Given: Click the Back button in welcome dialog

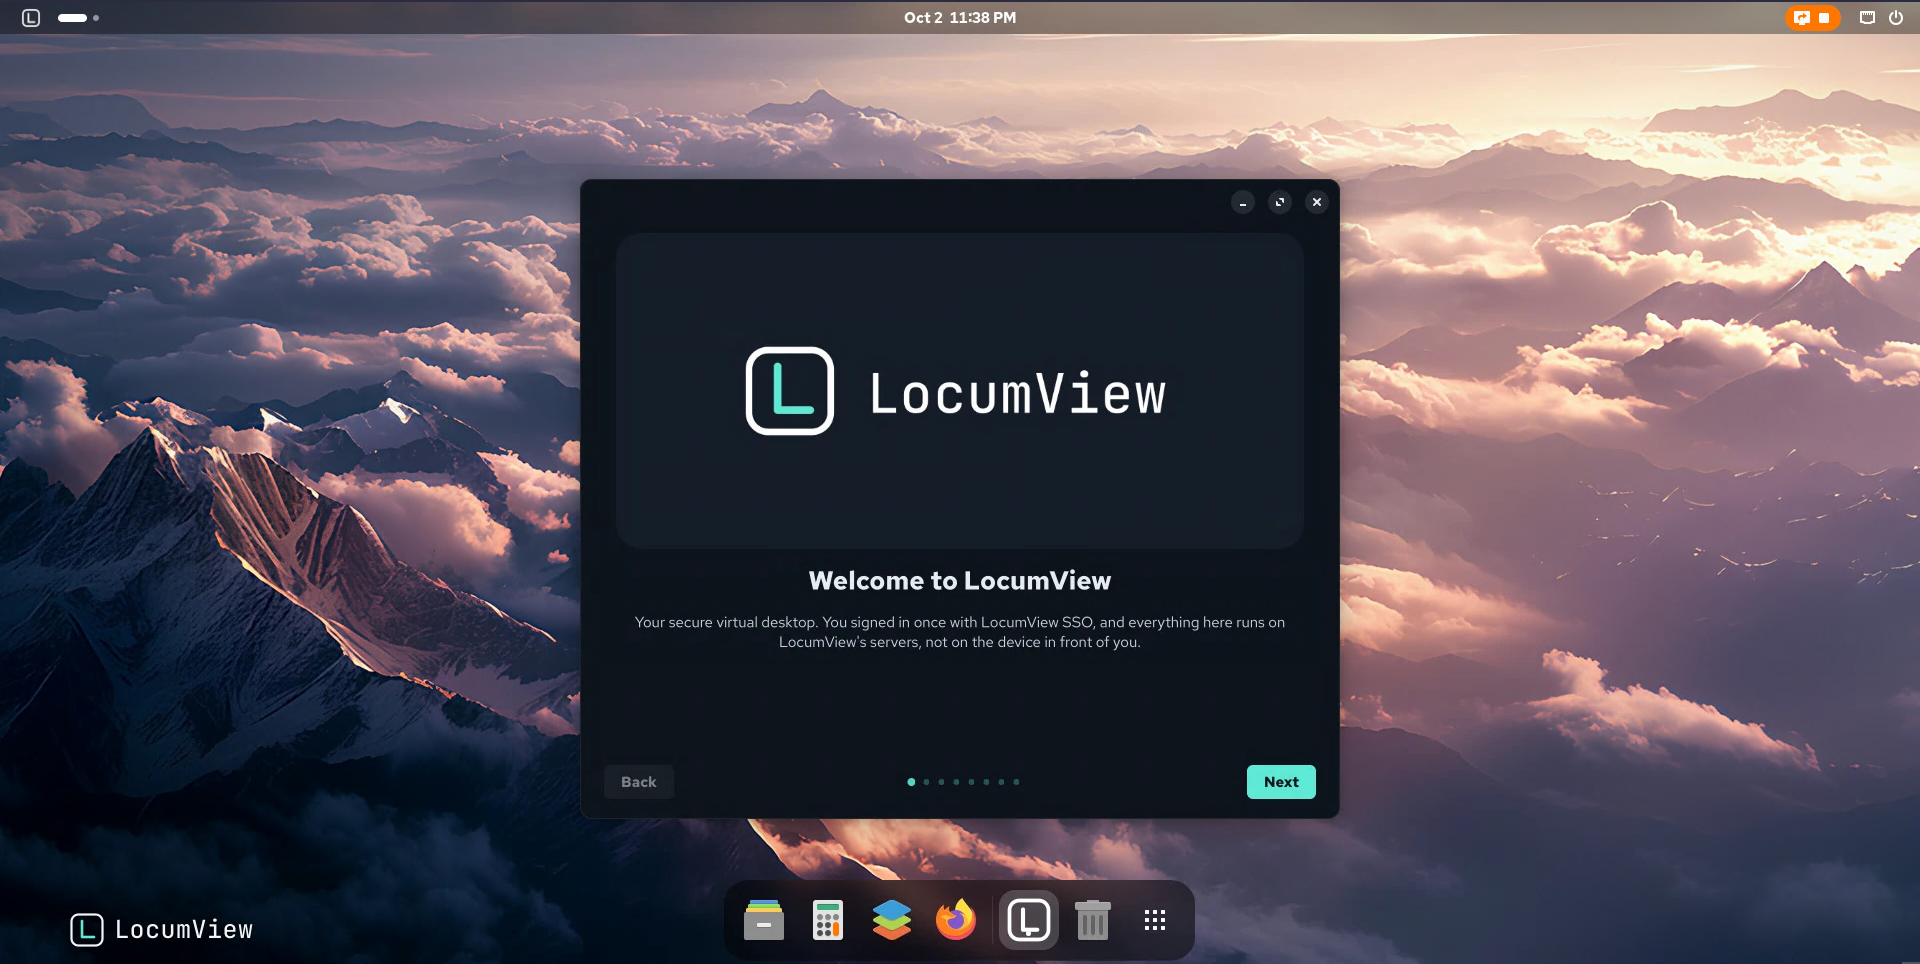Looking at the screenshot, I should pyautogui.click(x=639, y=782).
